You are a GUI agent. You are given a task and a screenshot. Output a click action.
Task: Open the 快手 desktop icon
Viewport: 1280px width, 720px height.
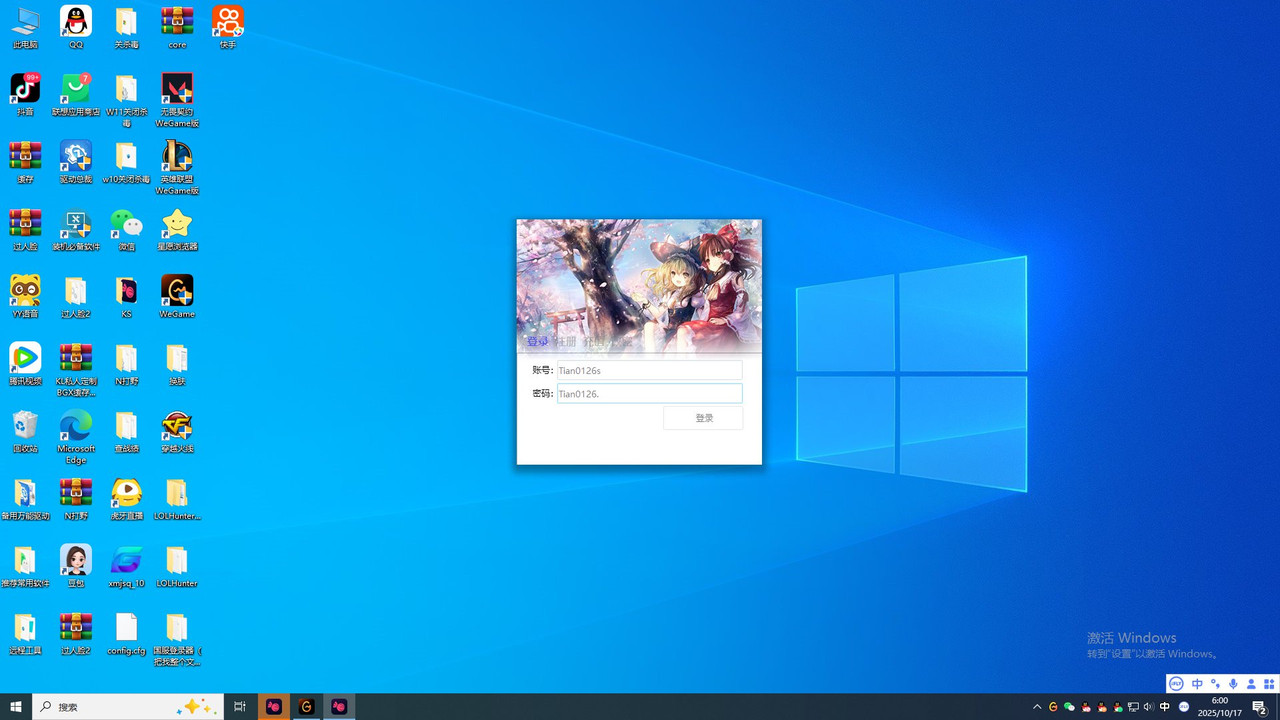pyautogui.click(x=228, y=27)
